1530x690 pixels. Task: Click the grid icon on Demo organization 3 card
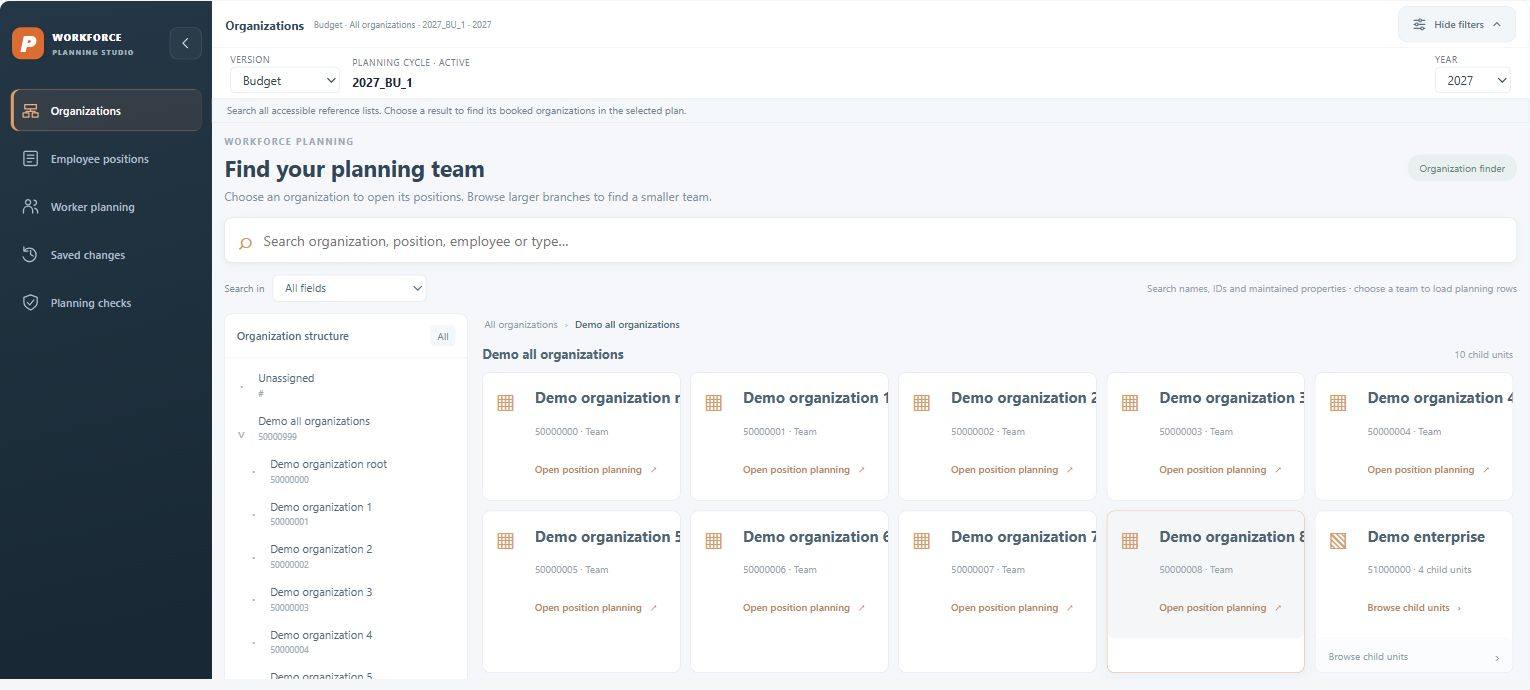[x=1129, y=403]
